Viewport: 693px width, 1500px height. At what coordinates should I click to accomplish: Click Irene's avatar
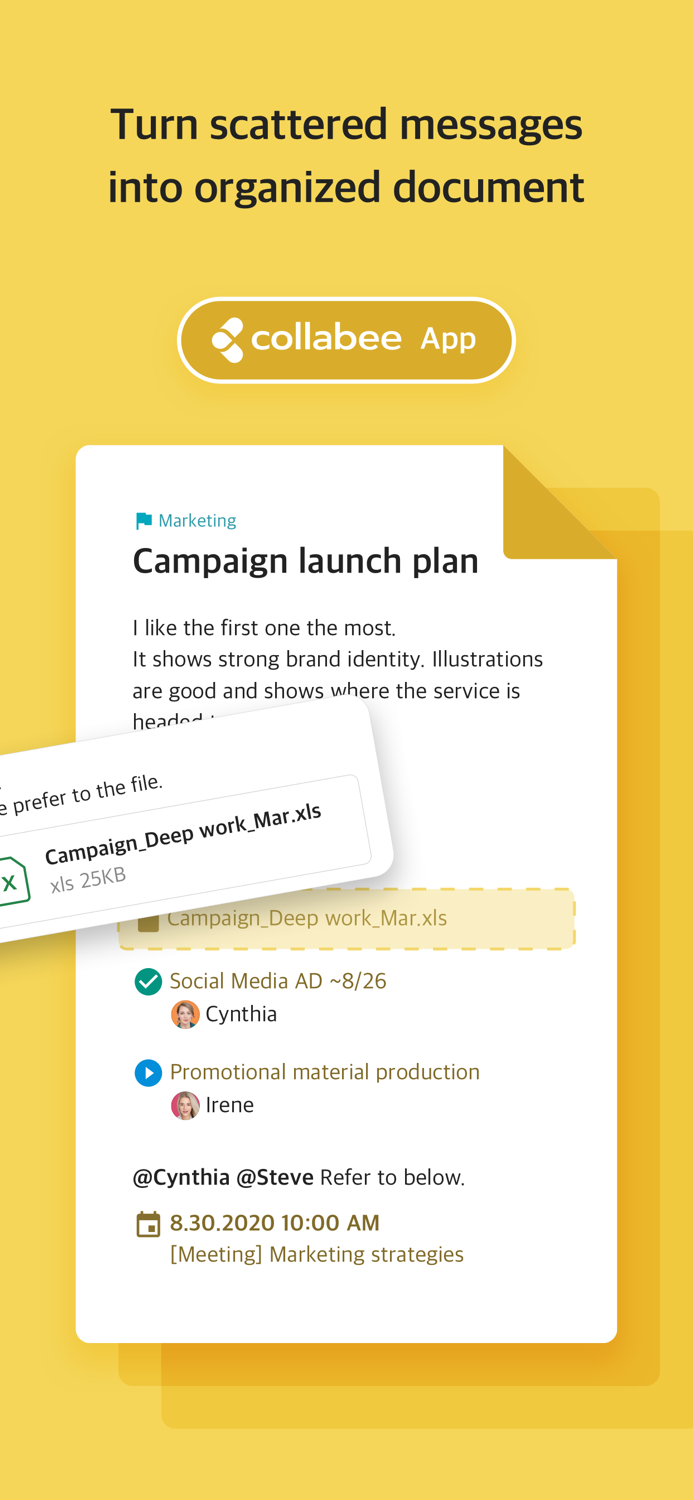point(185,1105)
